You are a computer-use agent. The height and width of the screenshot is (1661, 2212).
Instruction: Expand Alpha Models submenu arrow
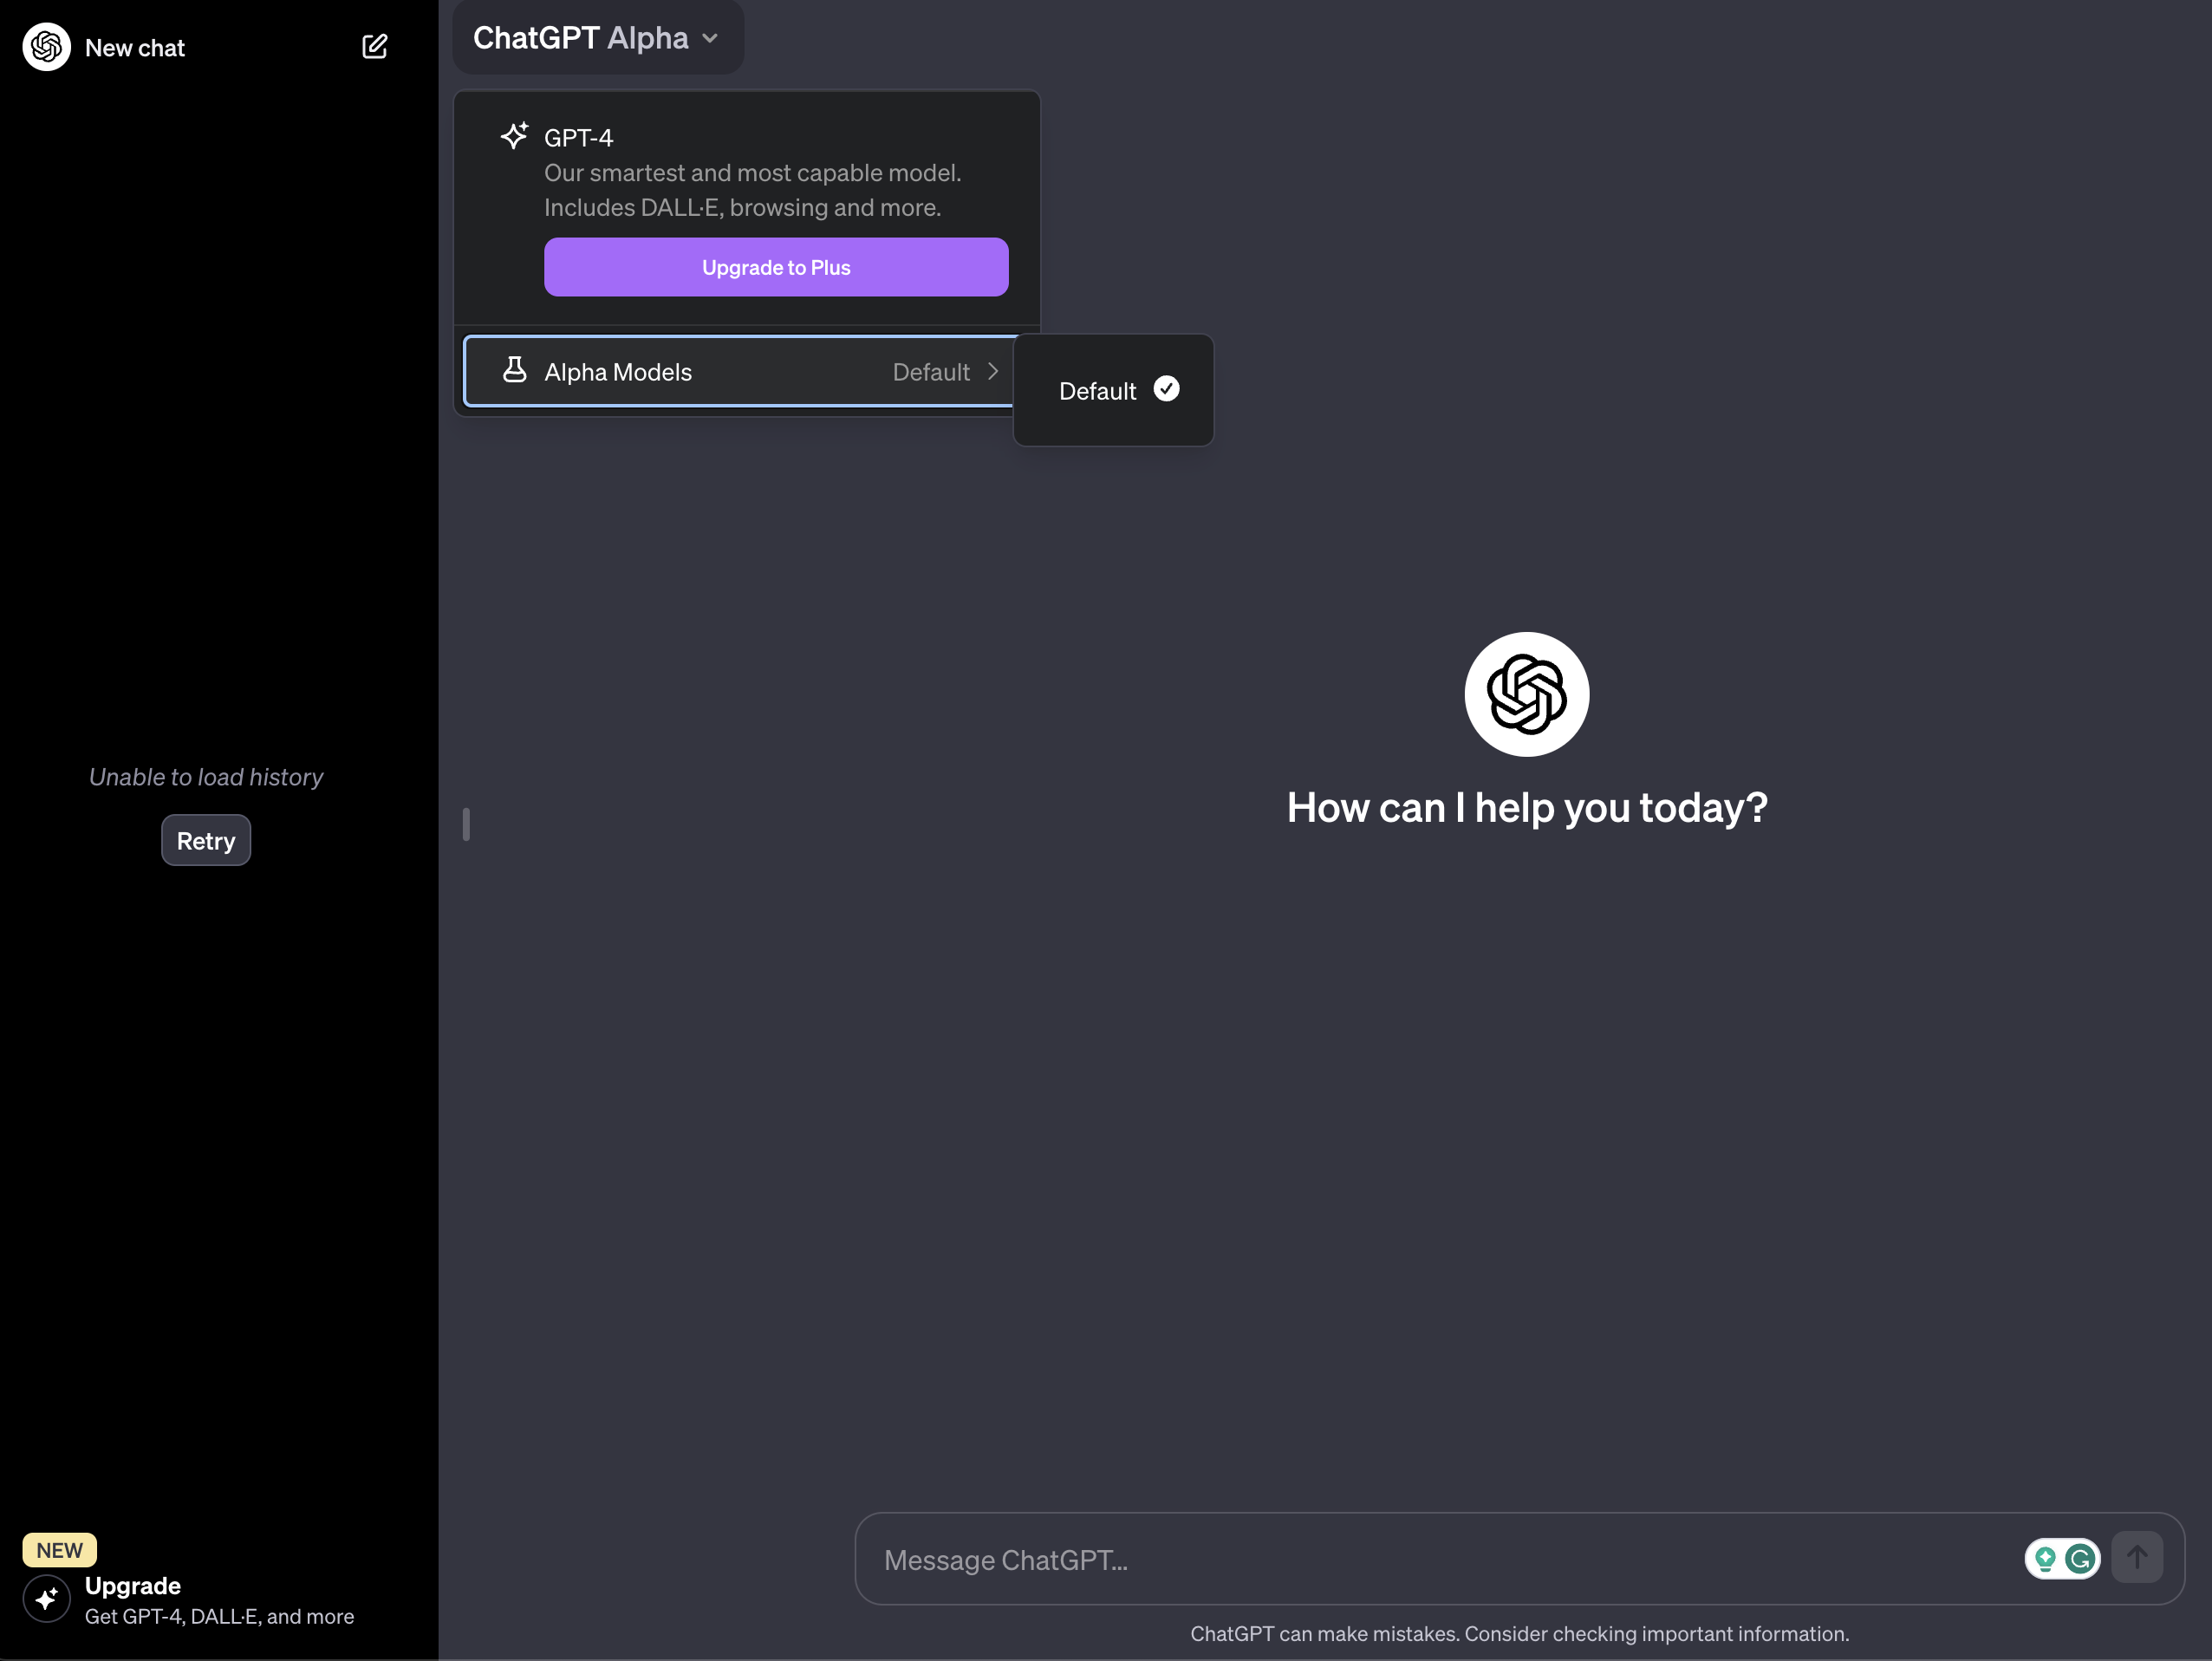[992, 370]
